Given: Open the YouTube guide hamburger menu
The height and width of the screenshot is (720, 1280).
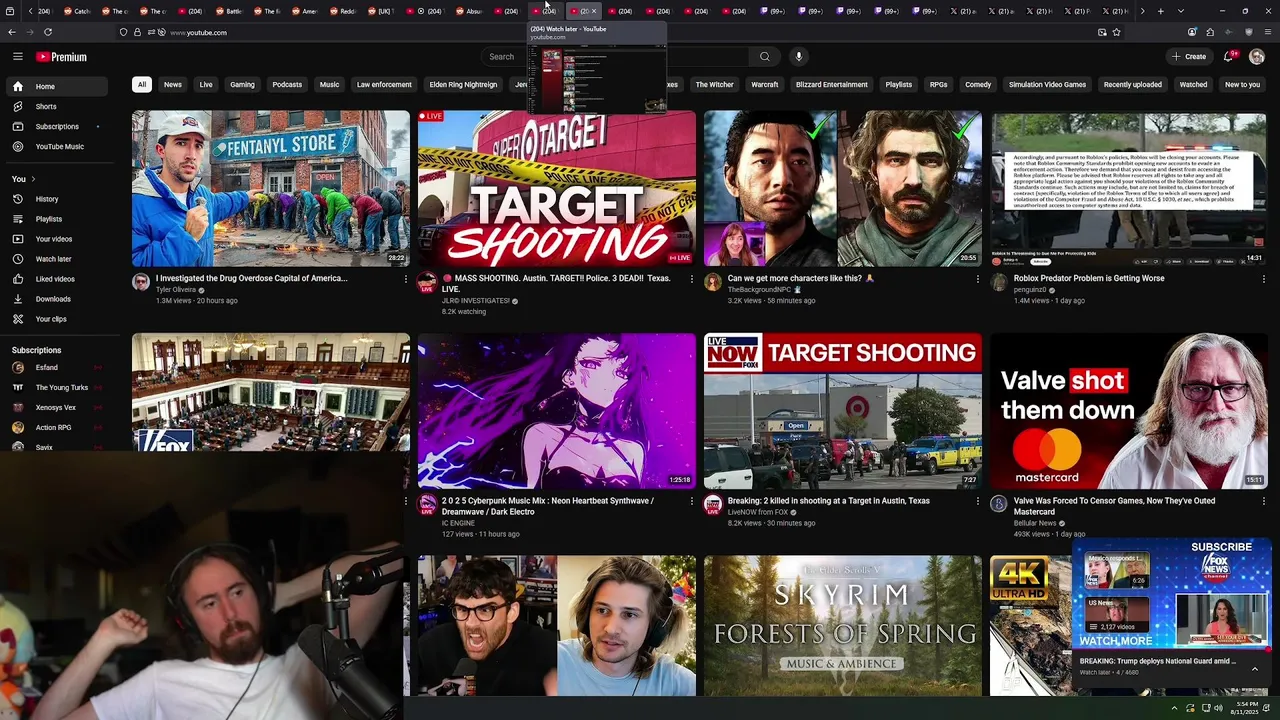Looking at the screenshot, I should [x=18, y=57].
